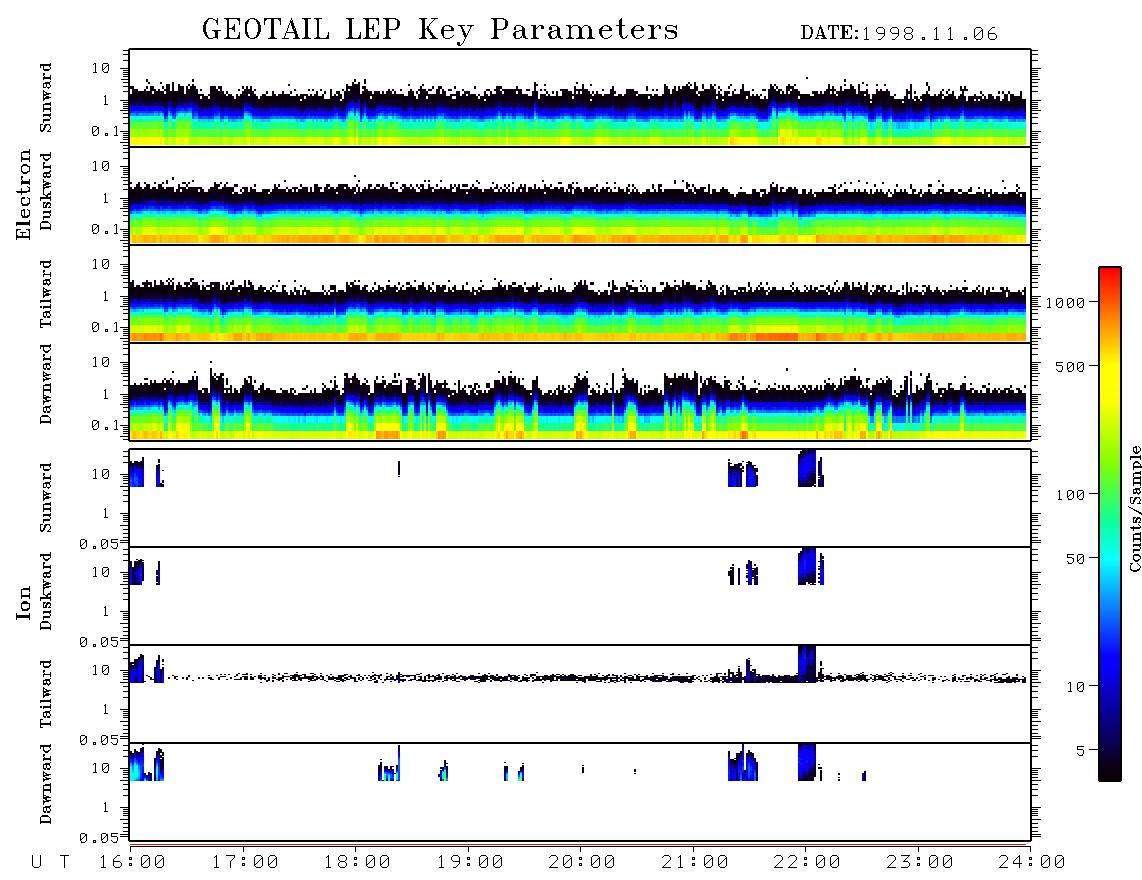This screenshot has height=880, width=1142.
Task: Click the Electron "Duskward" panel label
Action: 46,191
